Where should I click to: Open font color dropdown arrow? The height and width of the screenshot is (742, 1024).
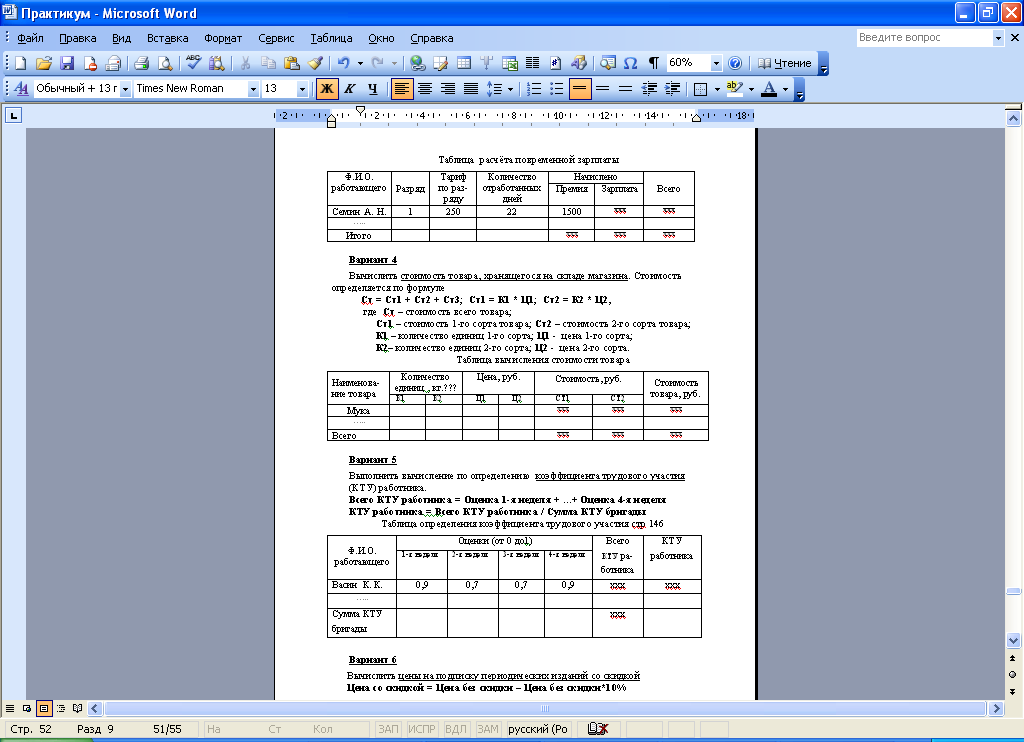tap(785, 88)
